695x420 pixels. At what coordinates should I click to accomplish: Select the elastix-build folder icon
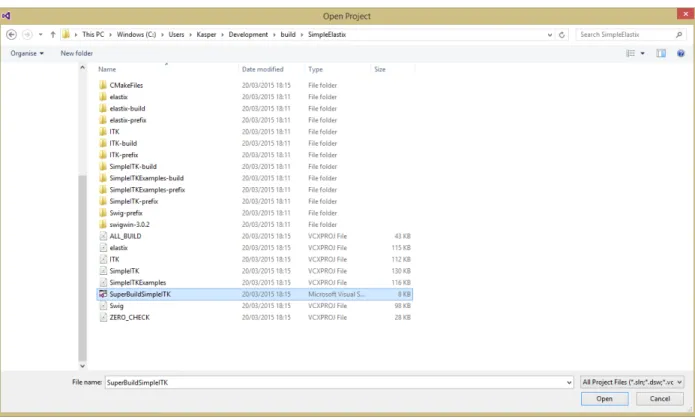point(103,108)
